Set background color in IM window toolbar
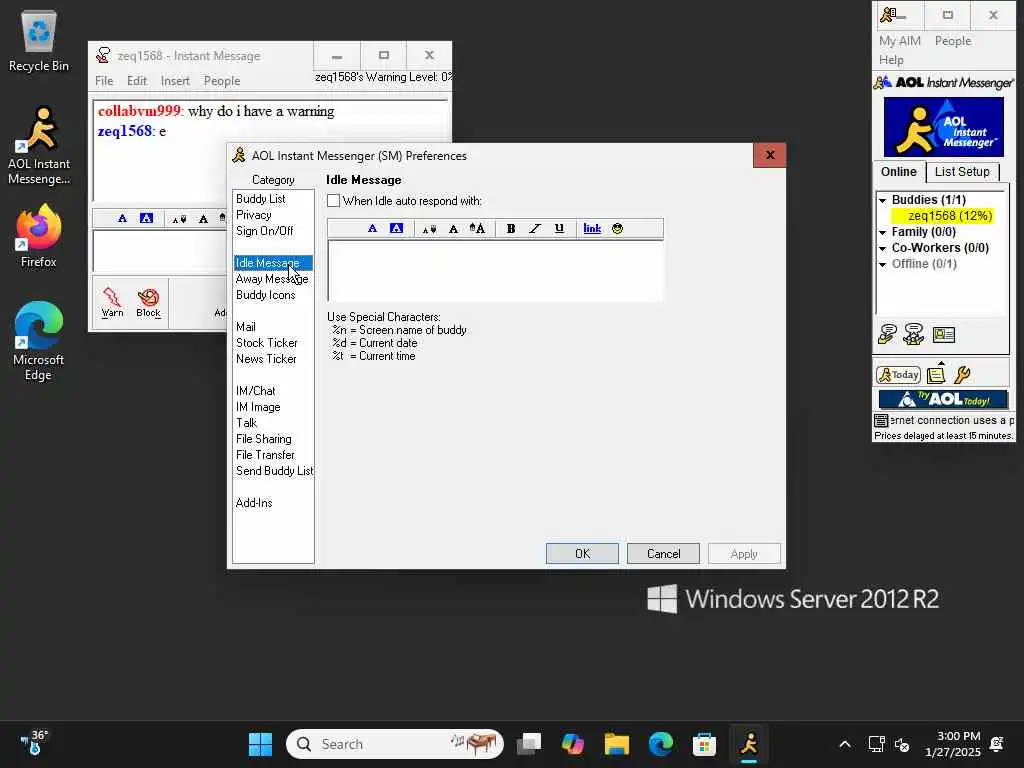1024x768 pixels. (x=146, y=218)
